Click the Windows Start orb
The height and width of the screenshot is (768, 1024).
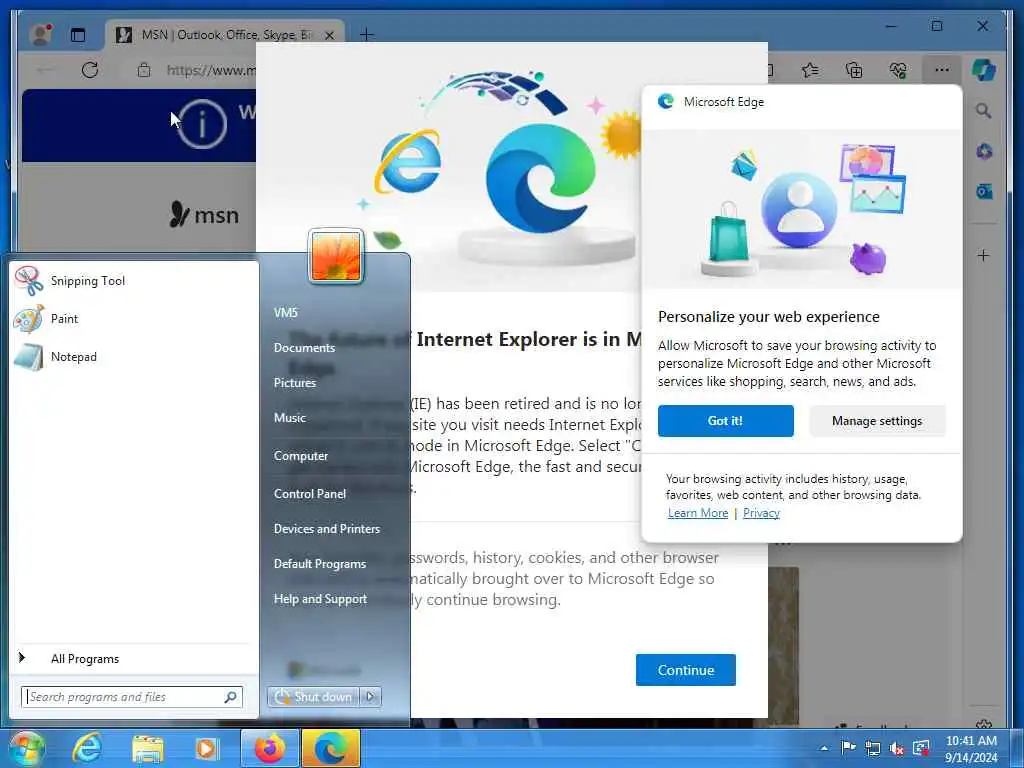tap(26, 748)
